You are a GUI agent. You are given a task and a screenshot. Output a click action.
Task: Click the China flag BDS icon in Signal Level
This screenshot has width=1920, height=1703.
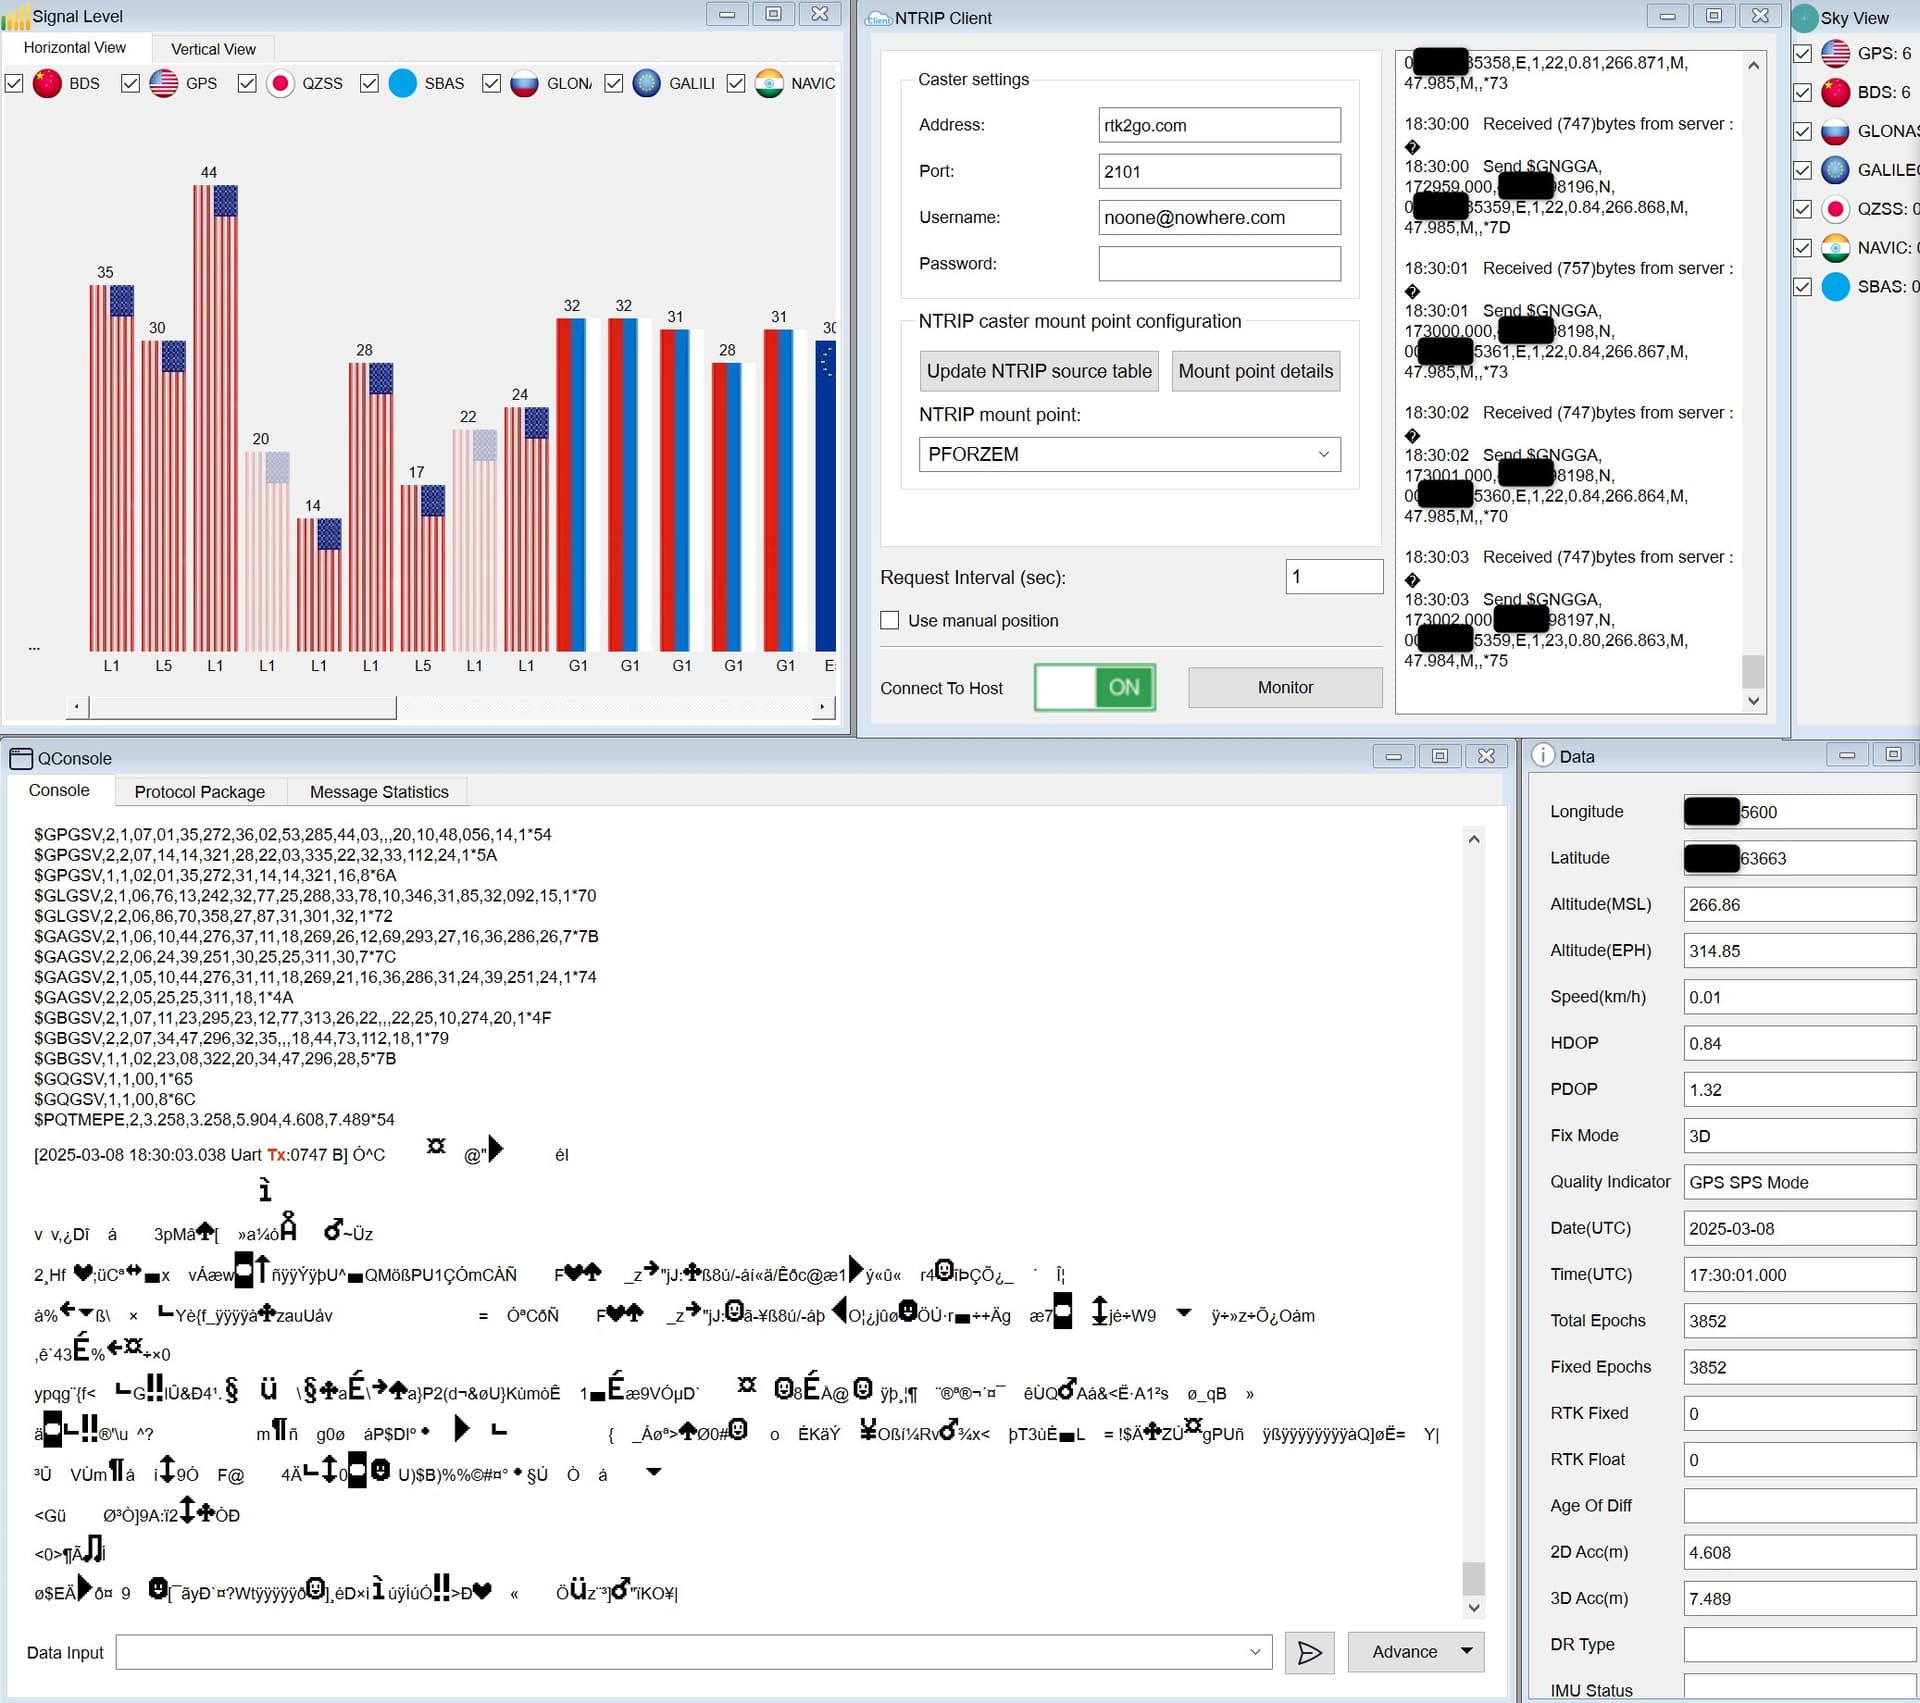tap(47, 83)
